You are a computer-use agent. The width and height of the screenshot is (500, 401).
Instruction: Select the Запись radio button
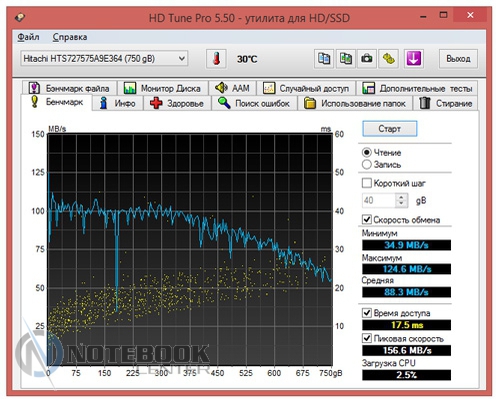tap(366, 164)
